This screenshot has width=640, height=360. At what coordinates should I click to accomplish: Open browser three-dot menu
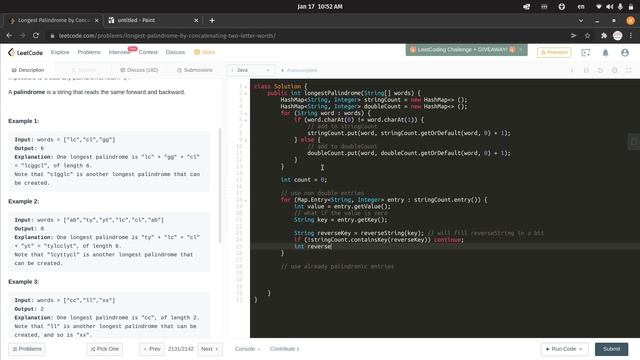tap(631, 36)
